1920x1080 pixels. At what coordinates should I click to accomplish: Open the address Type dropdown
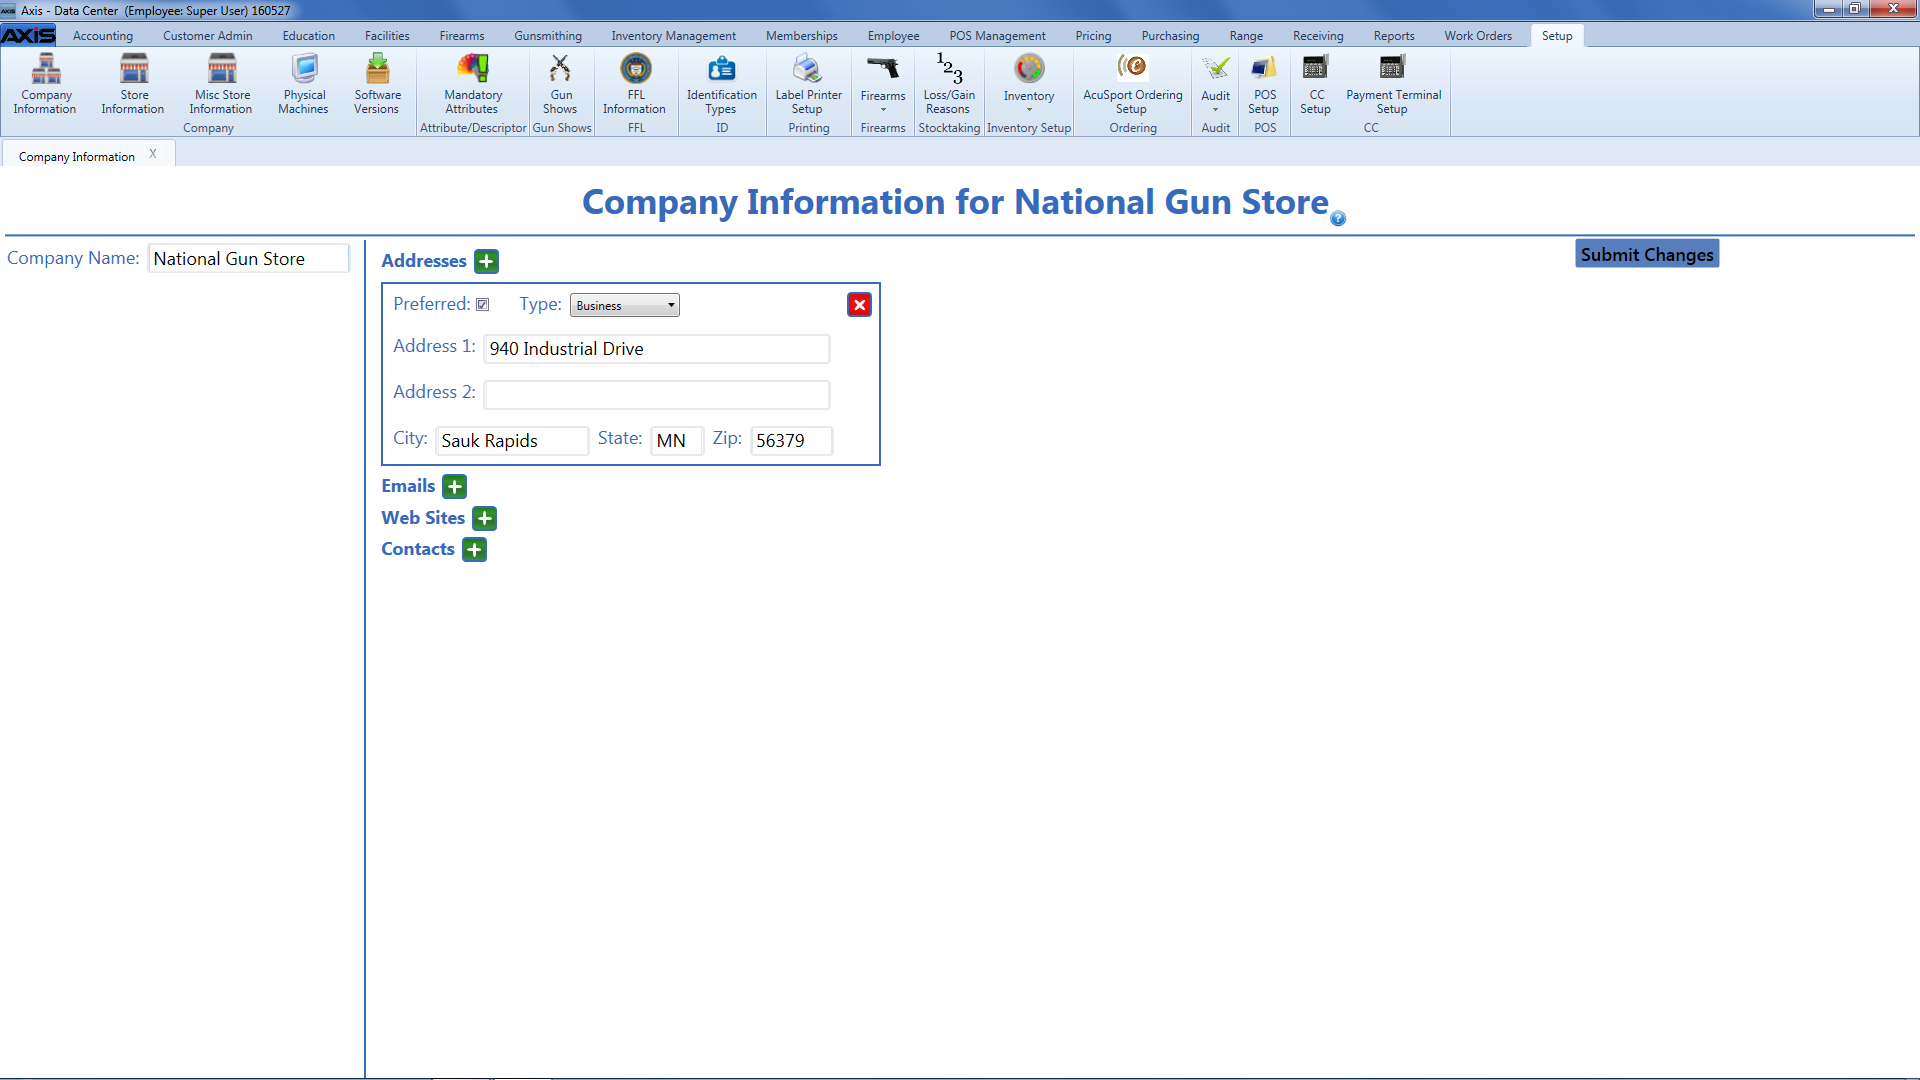click(625, 305)
